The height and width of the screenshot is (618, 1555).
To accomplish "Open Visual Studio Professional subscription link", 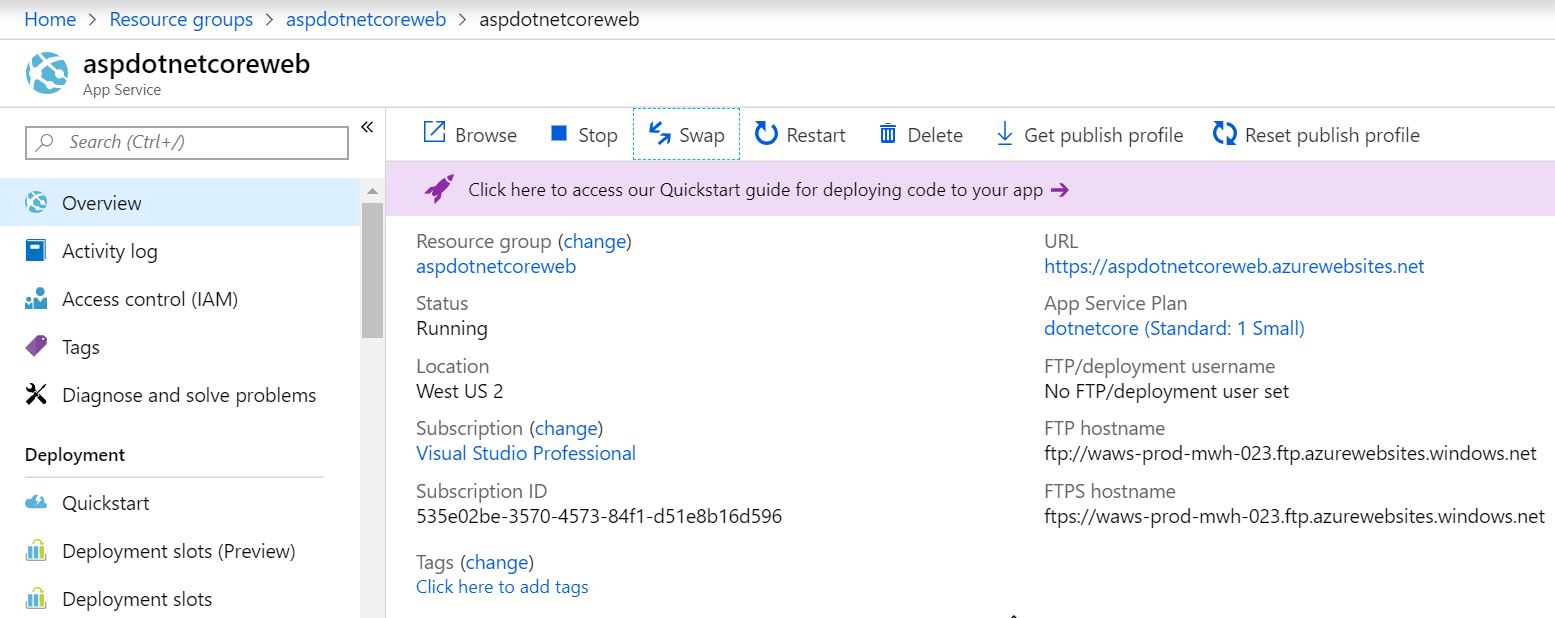I will [526, 453].
